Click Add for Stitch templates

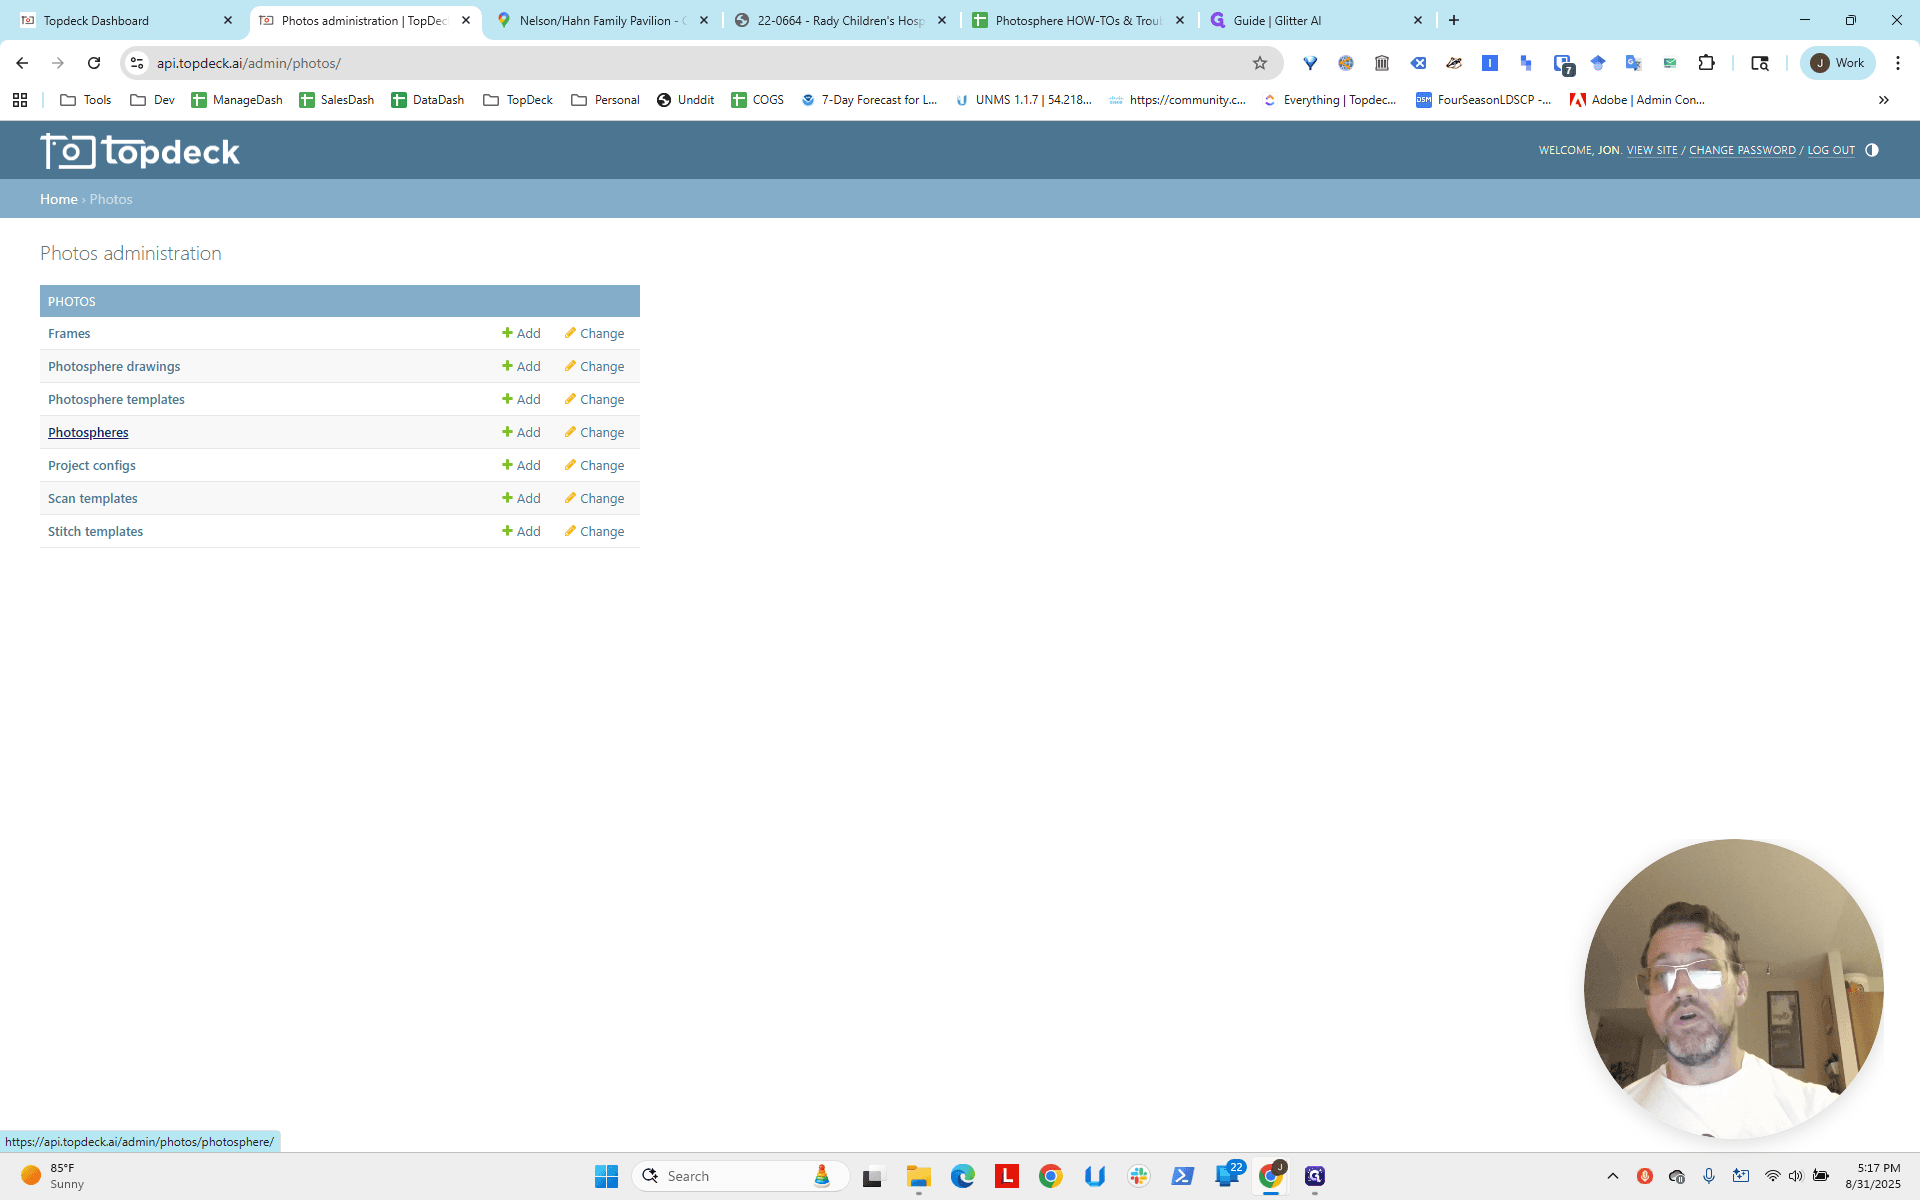coord(521,531)
